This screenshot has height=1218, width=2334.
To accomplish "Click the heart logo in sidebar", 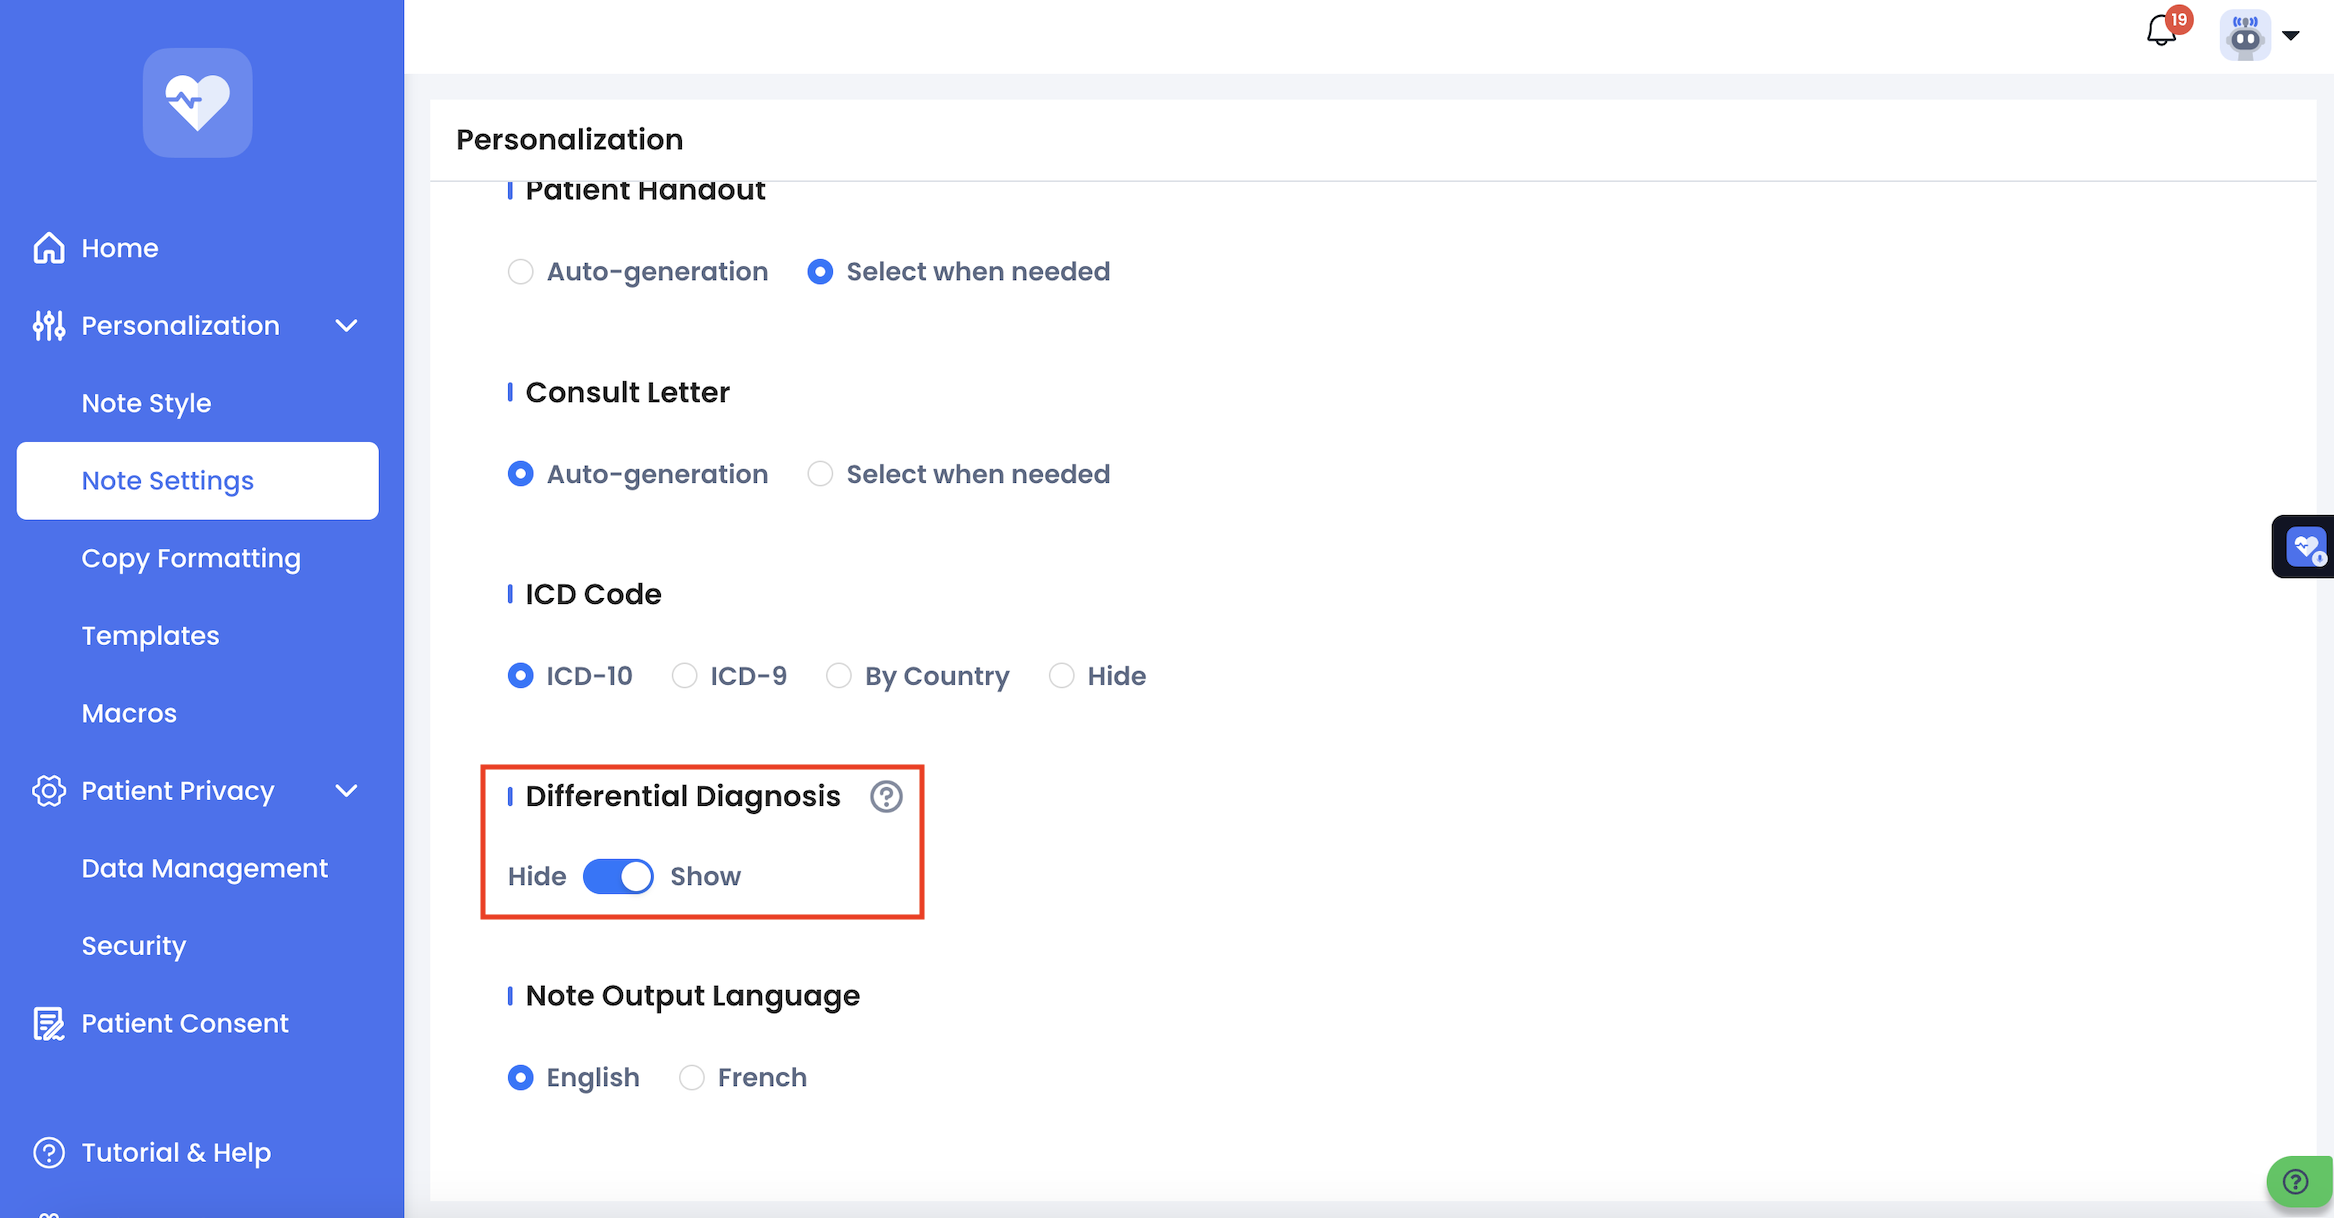I will click(x=197, y=102).
